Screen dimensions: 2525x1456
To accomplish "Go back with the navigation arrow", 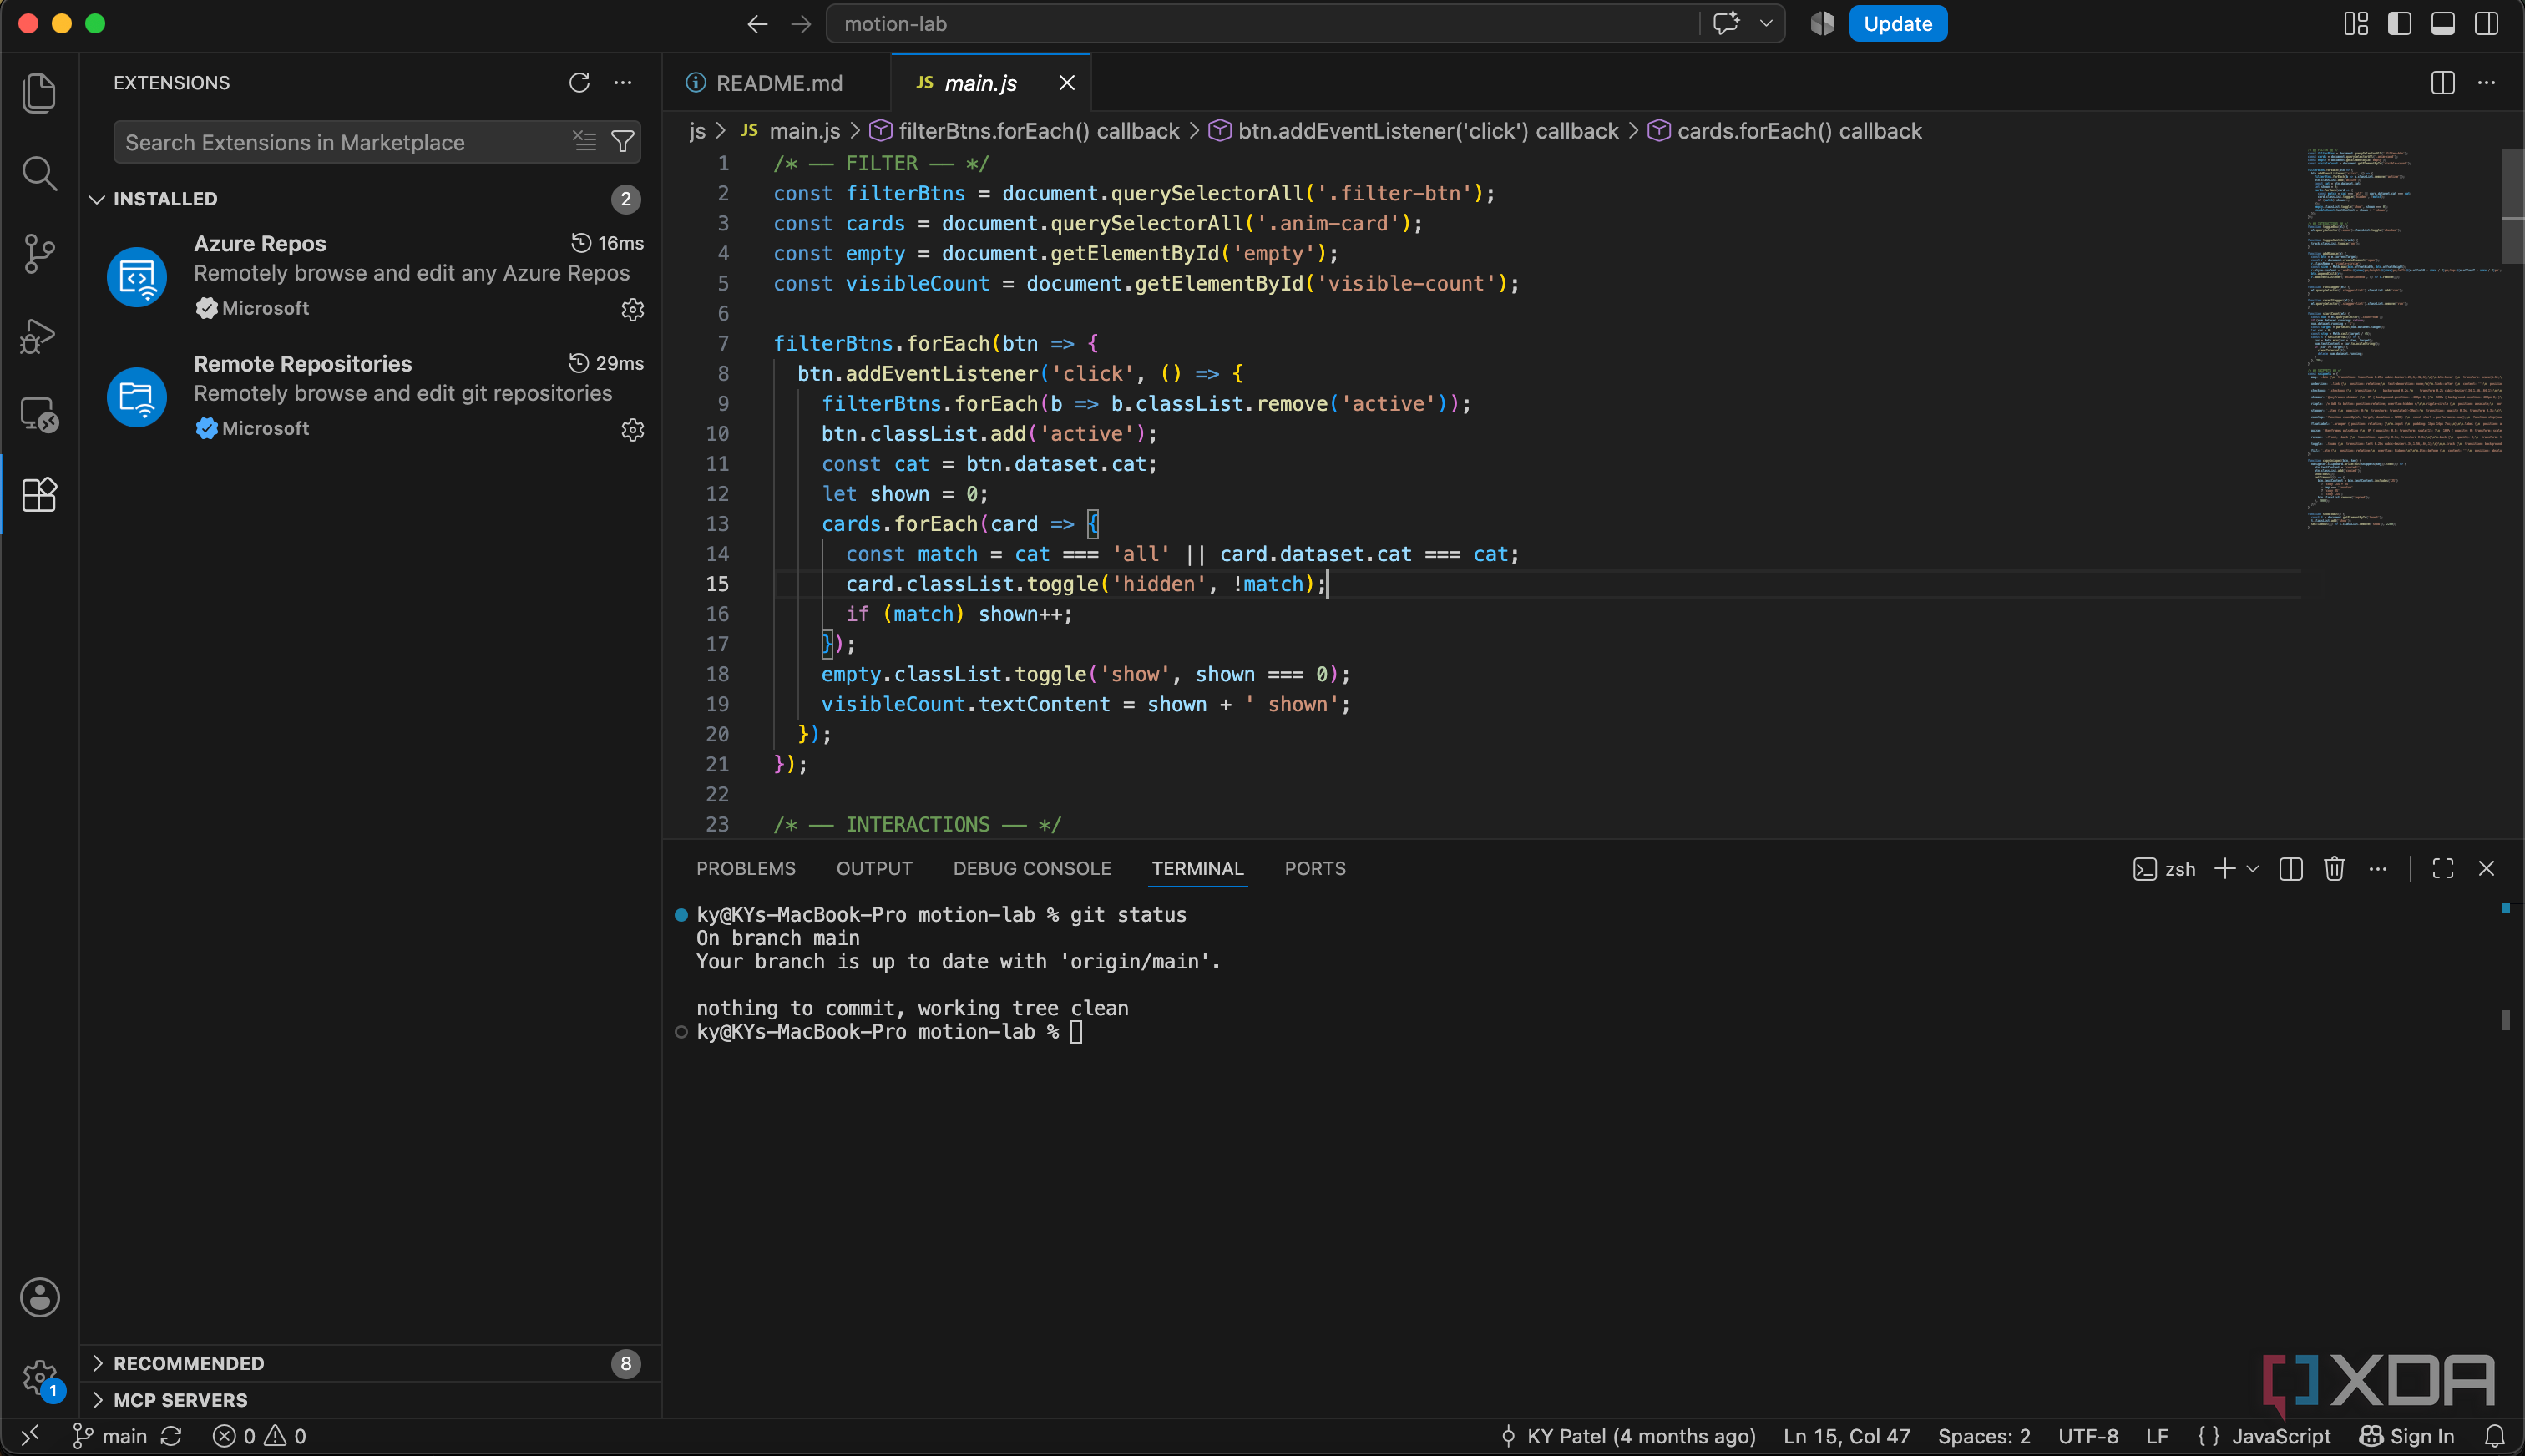I will (757, 24).
